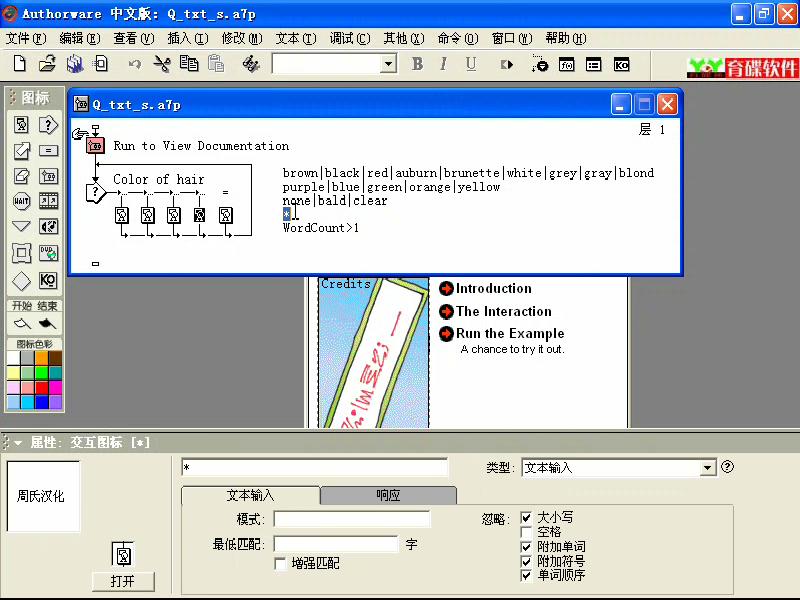Click the Import toolbar icon
800x600 pixels.
tap(101, 64)
